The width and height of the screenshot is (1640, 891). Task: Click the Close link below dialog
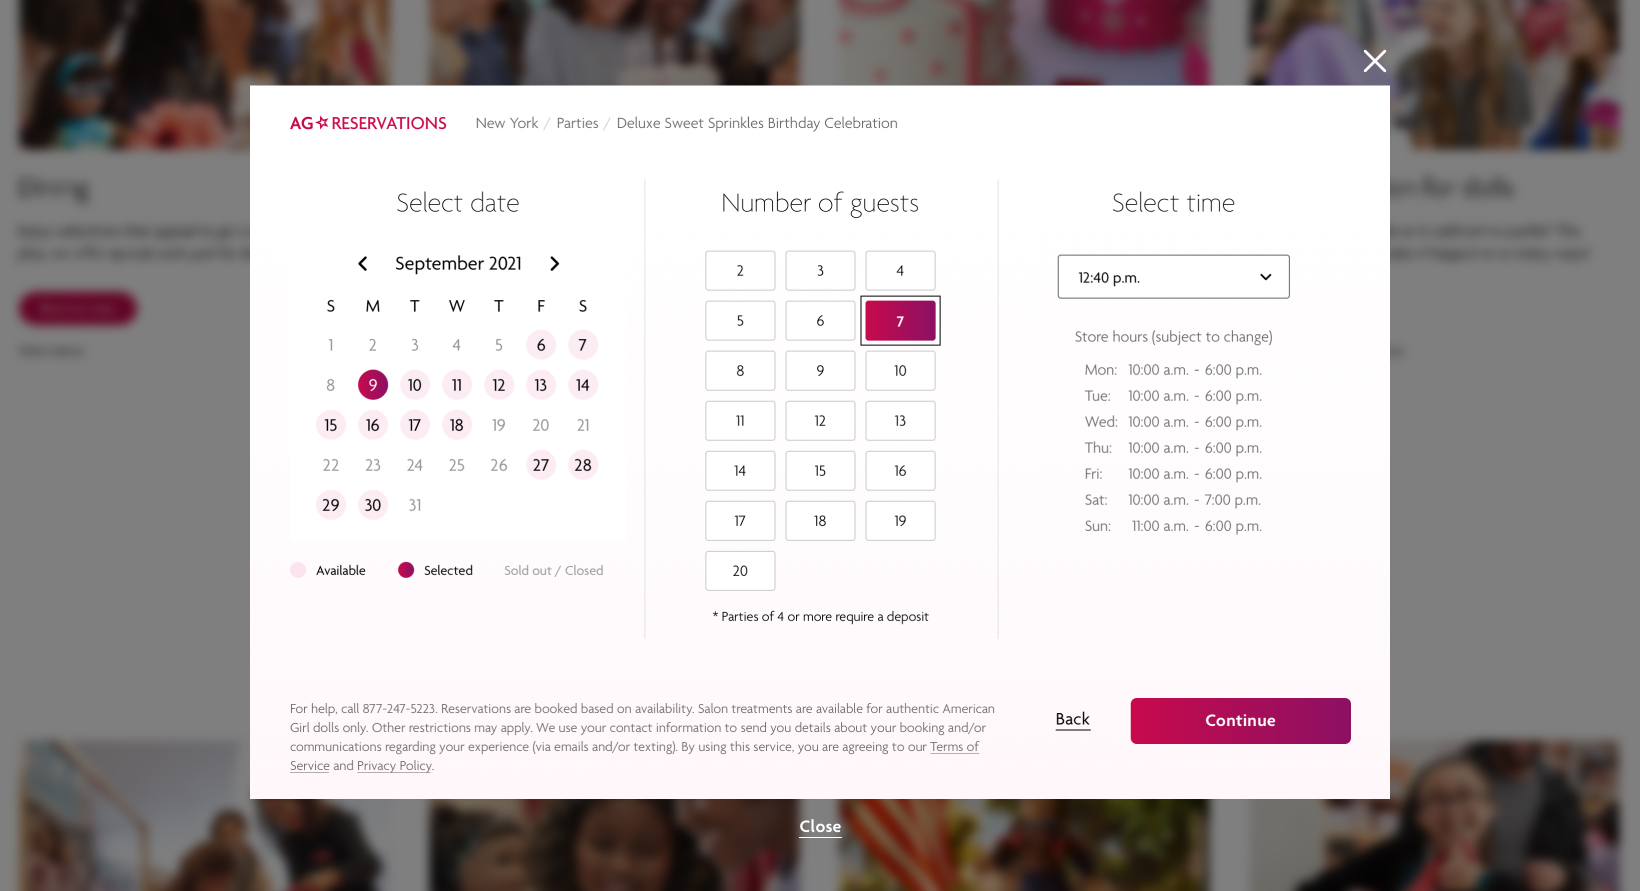tap(820, 826)
